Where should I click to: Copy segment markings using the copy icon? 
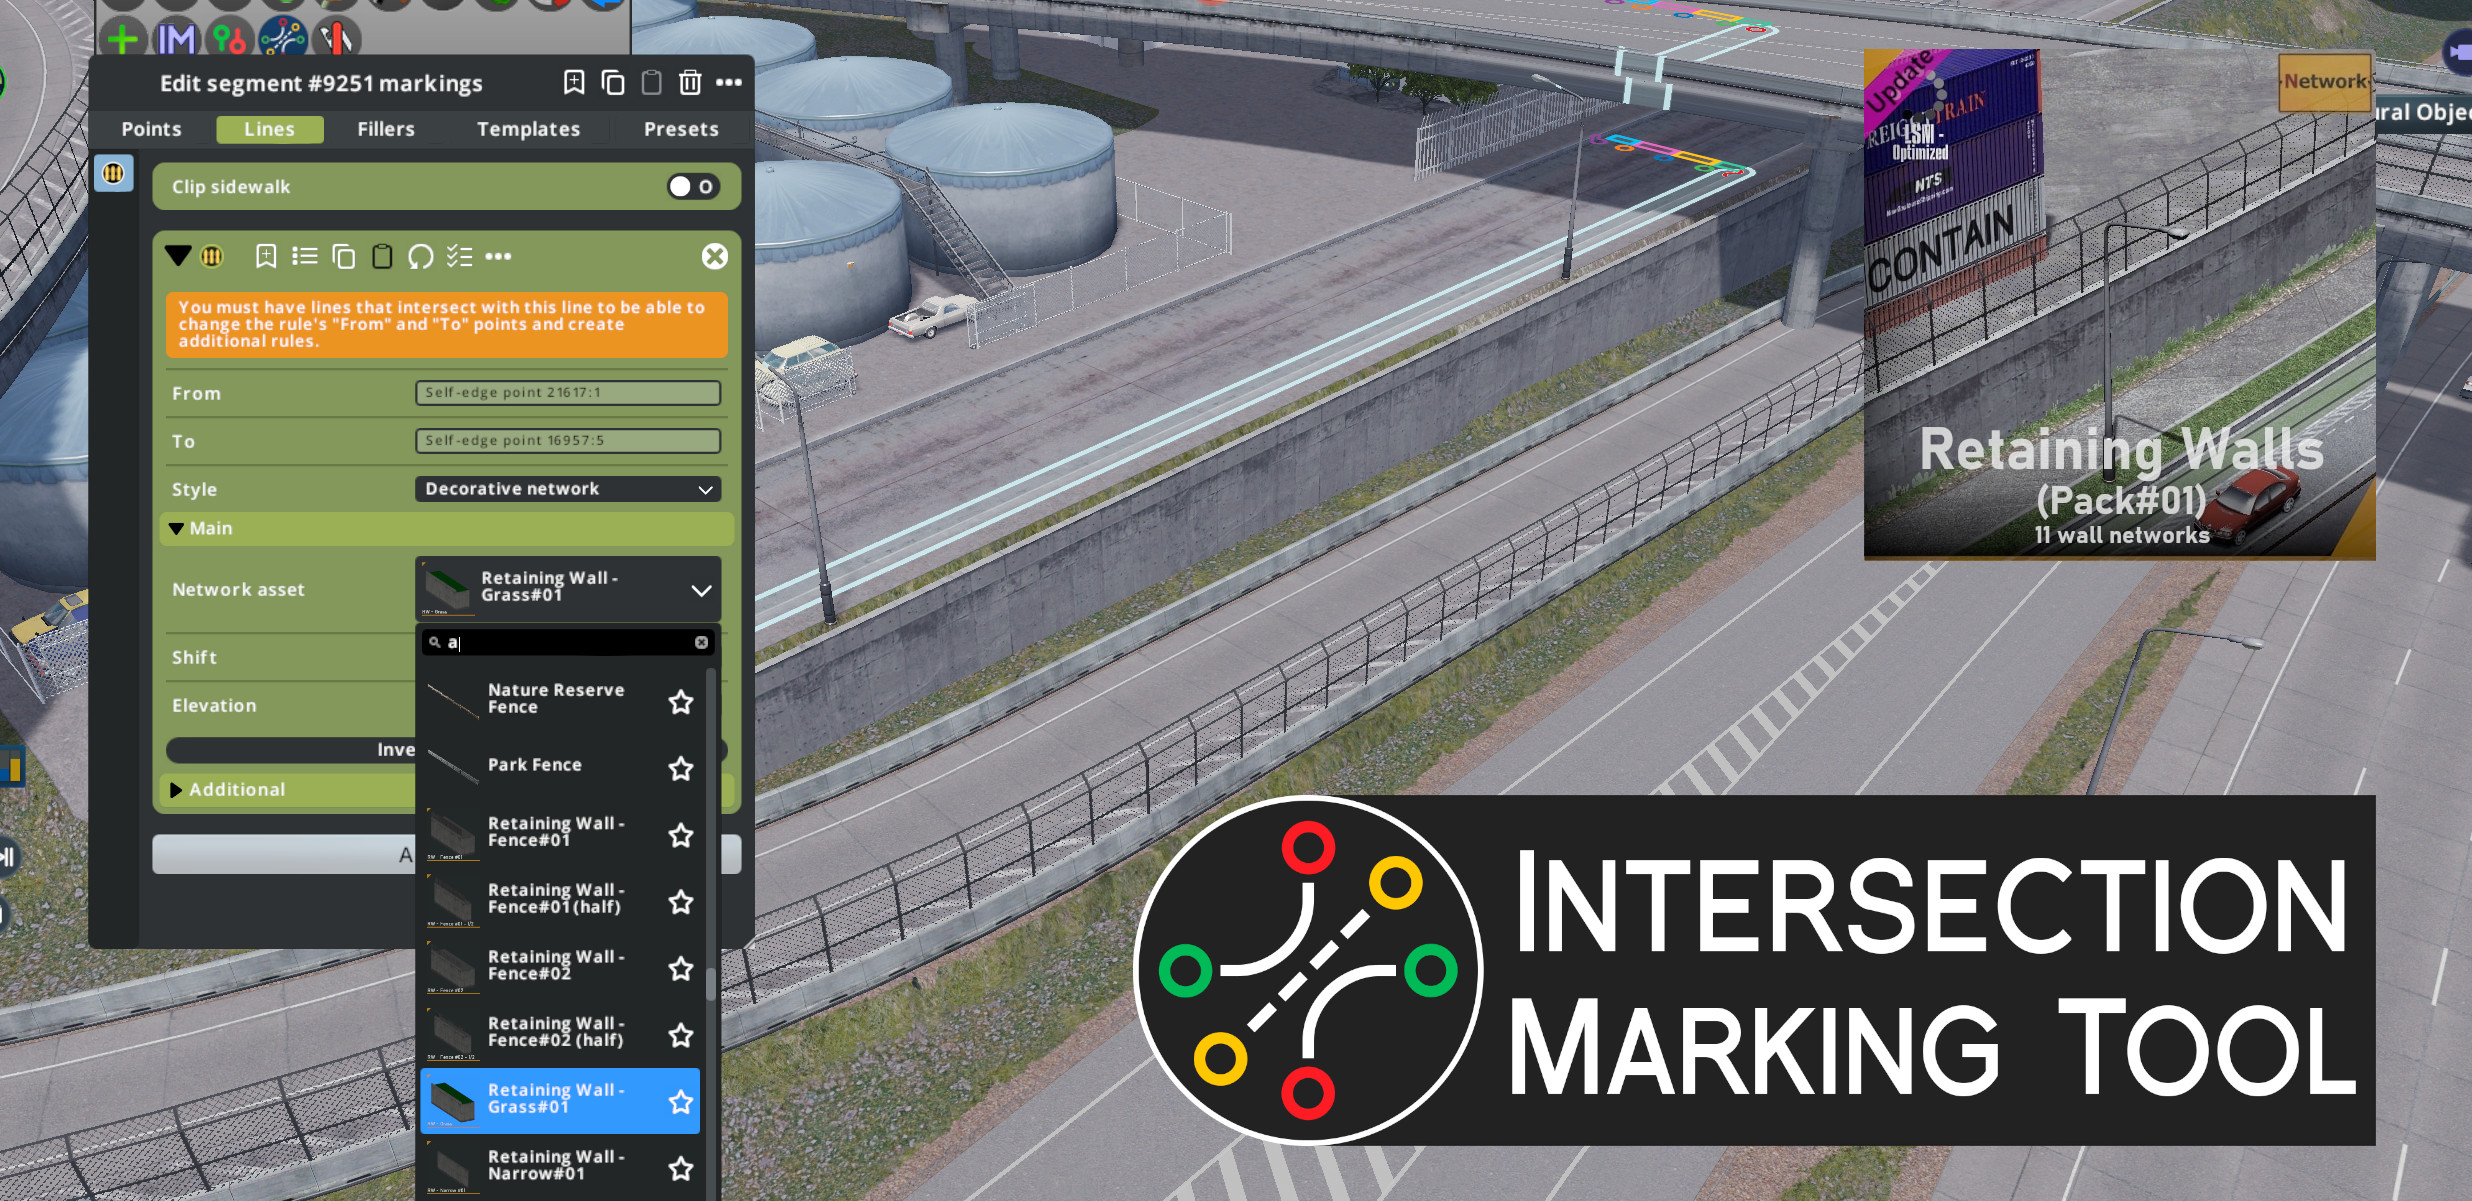(613, 83)
